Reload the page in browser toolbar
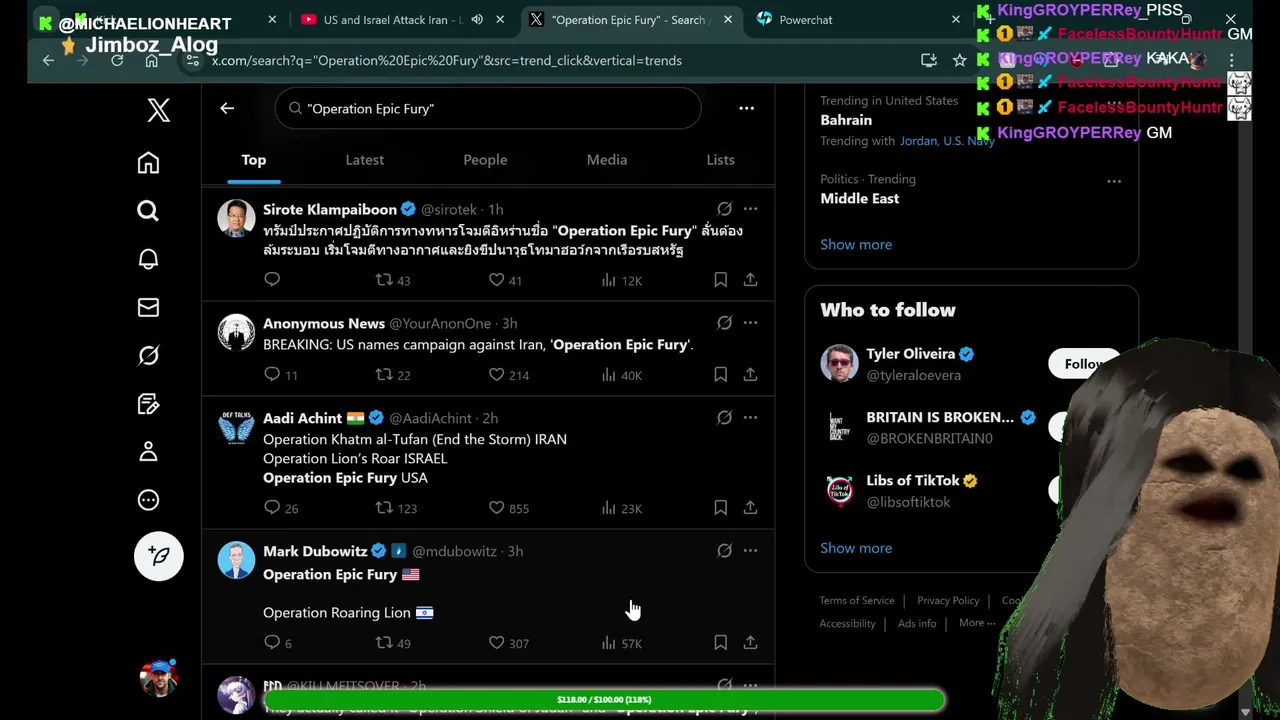 point(117,60)
